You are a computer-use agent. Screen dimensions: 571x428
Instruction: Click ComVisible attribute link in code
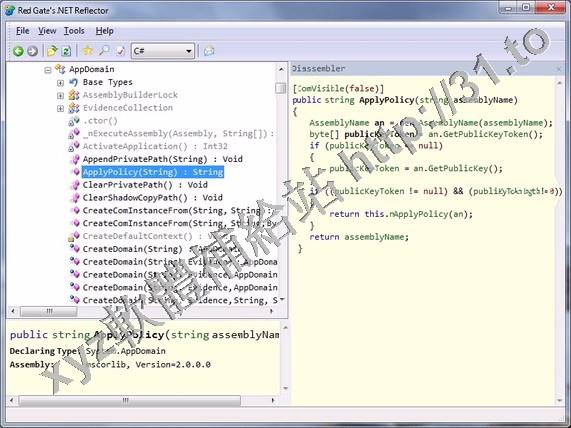[320, 89]
